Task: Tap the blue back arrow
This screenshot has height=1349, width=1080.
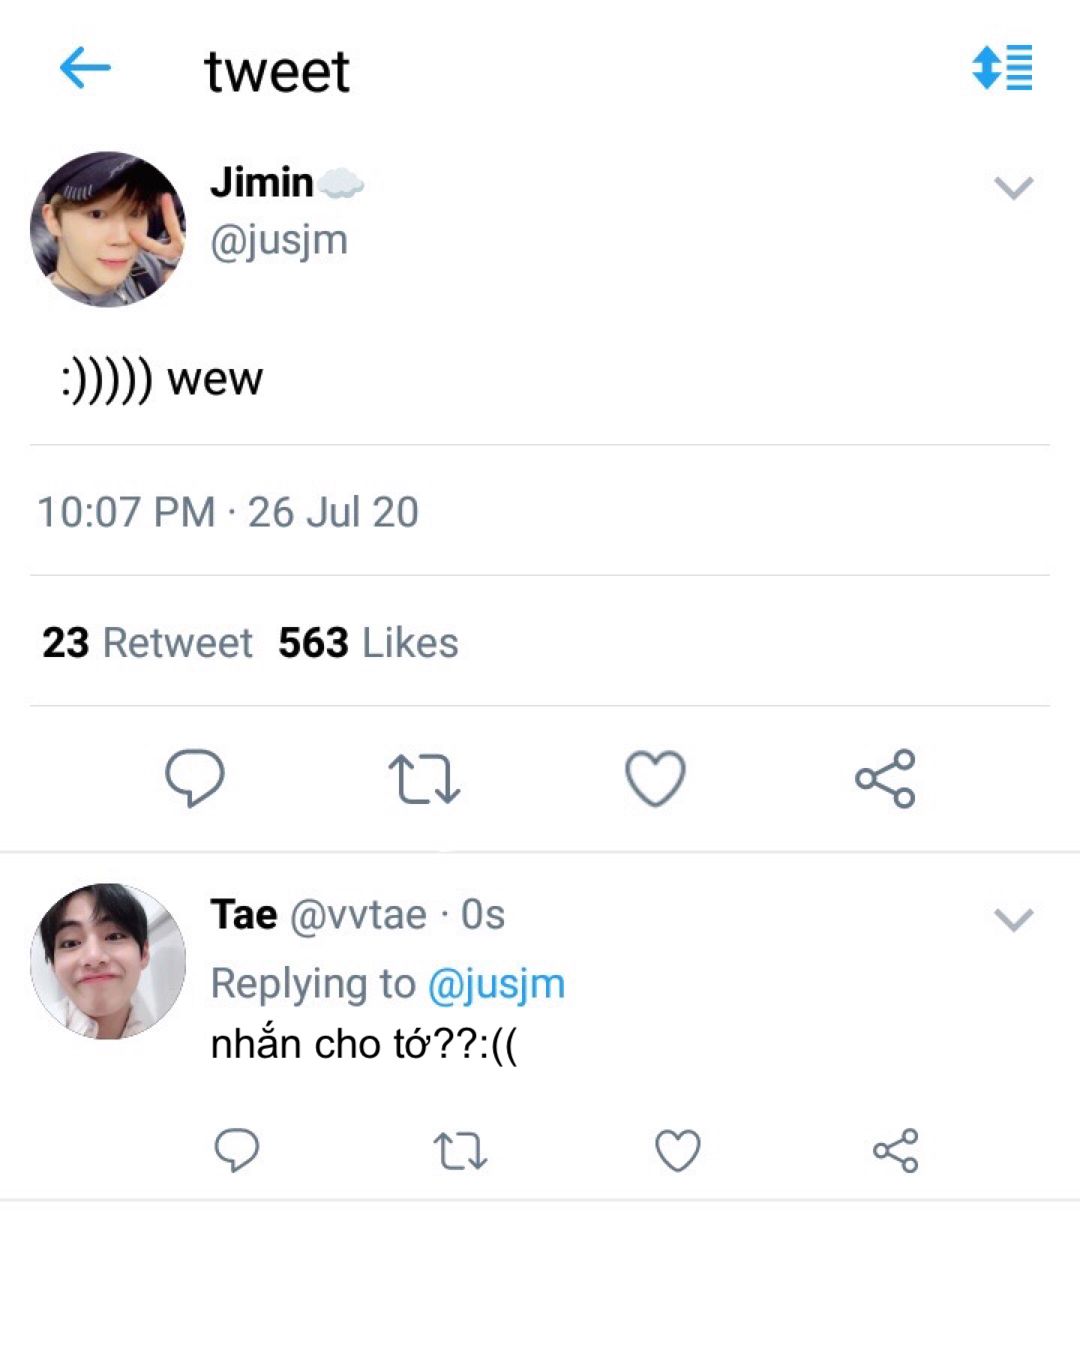Action: point(85,69)
